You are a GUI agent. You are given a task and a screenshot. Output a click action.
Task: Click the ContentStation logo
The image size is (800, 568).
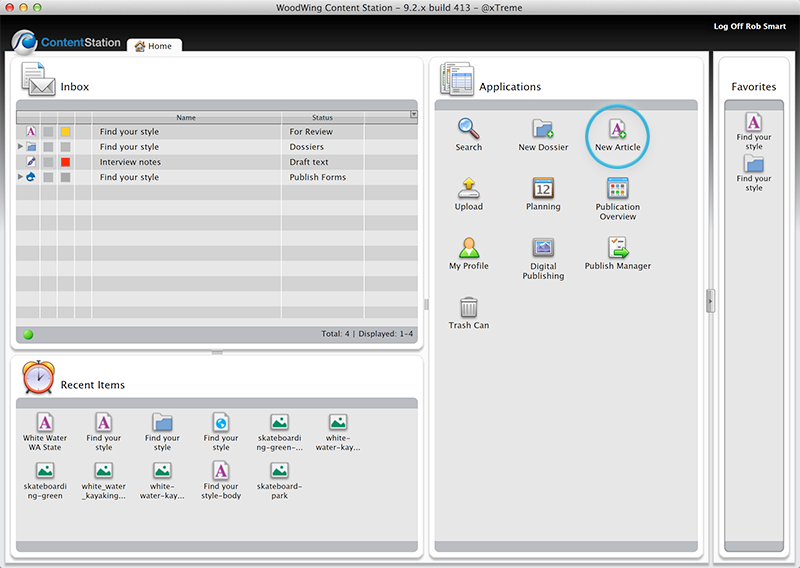click(x=66, y=42)
